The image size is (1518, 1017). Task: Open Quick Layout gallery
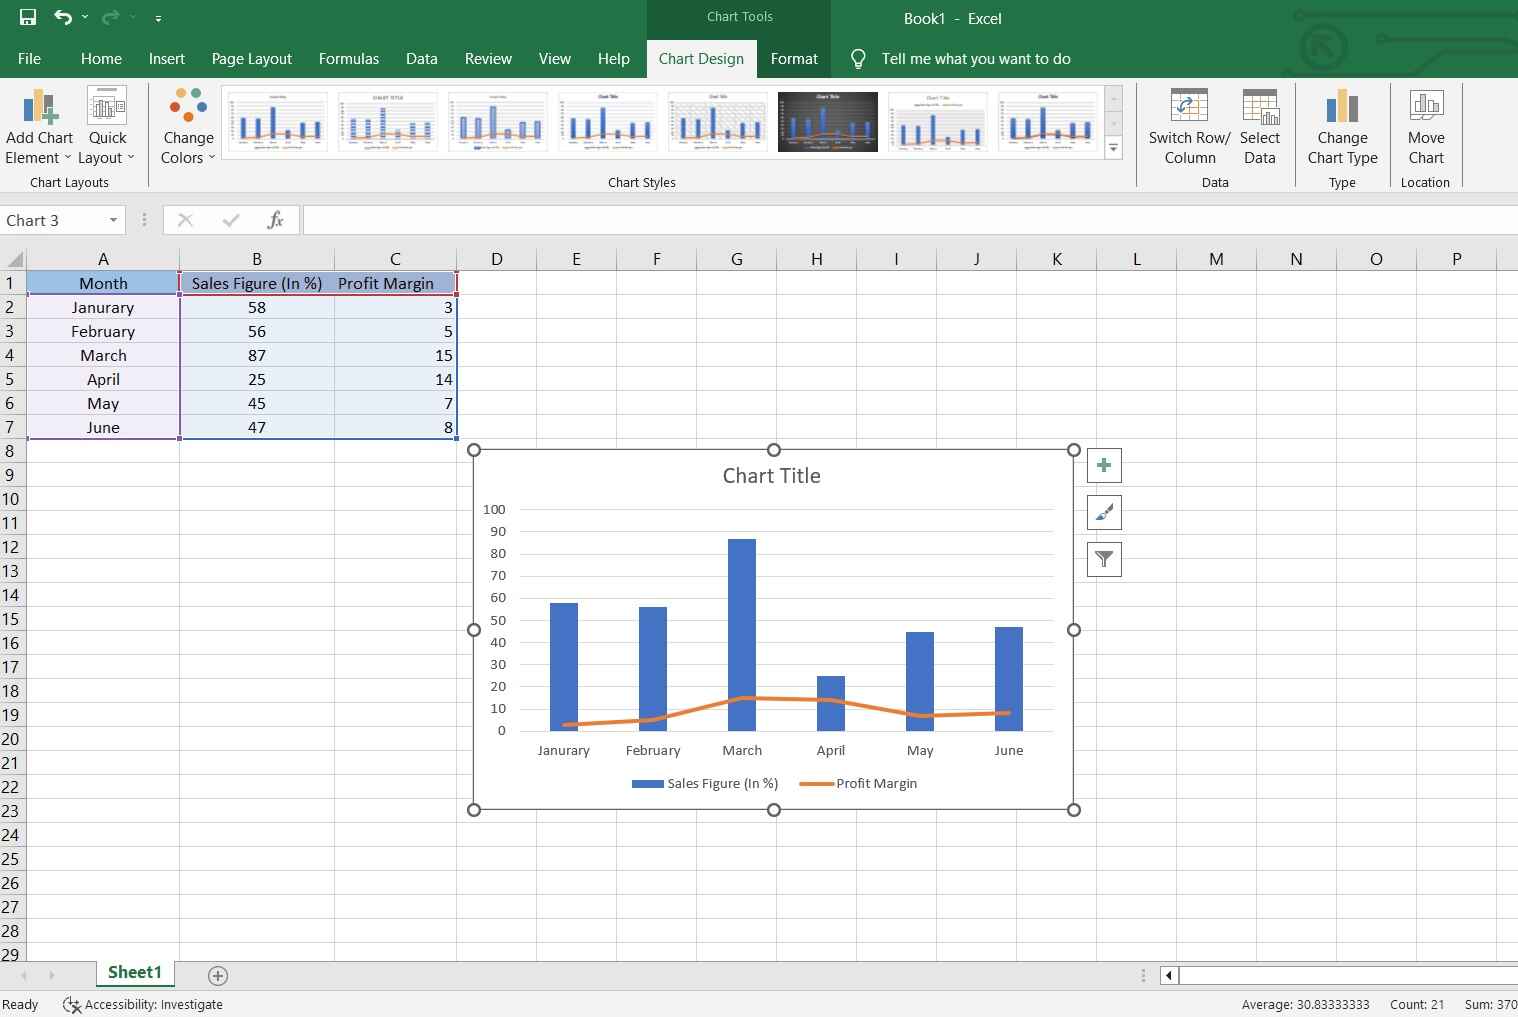point(107,127)
